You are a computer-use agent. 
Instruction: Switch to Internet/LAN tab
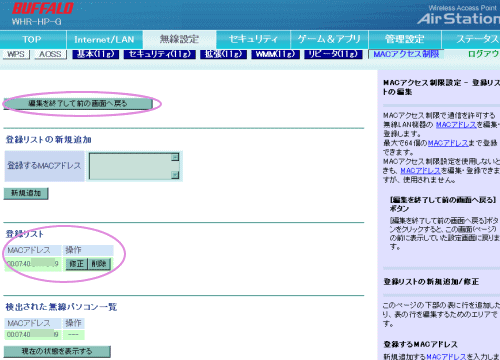tap(104, 40)
